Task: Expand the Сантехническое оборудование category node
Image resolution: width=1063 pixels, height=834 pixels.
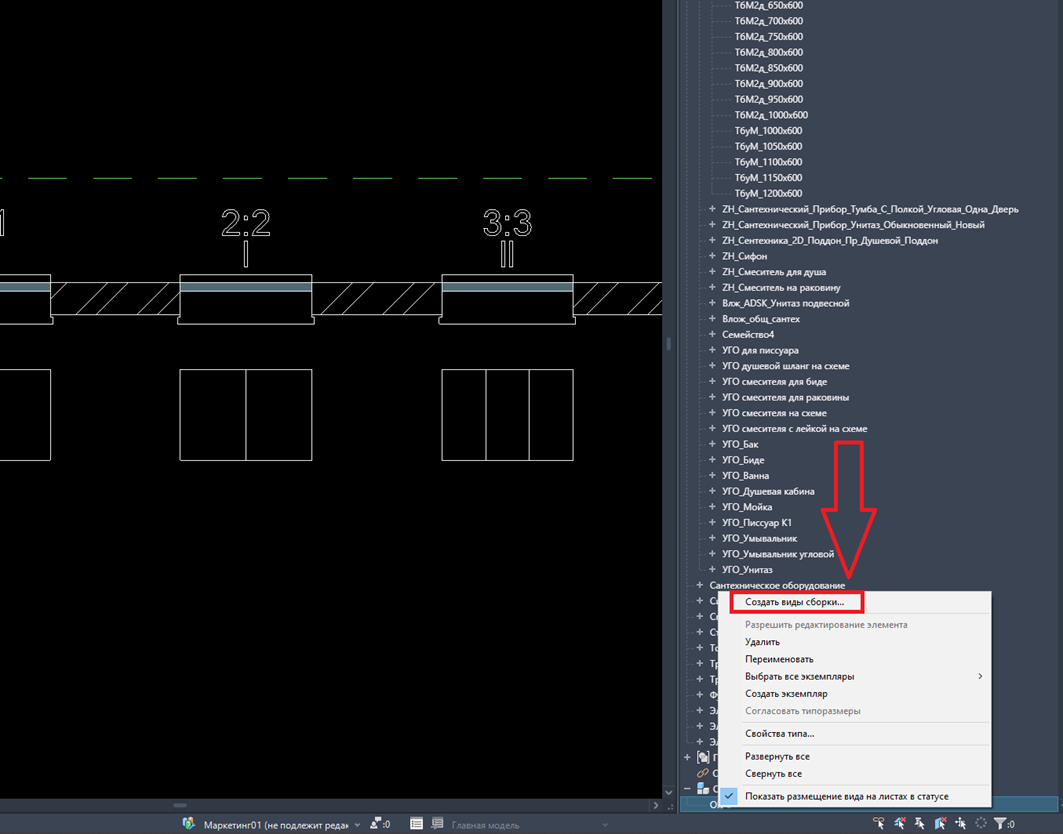Action: coord(700,584)
